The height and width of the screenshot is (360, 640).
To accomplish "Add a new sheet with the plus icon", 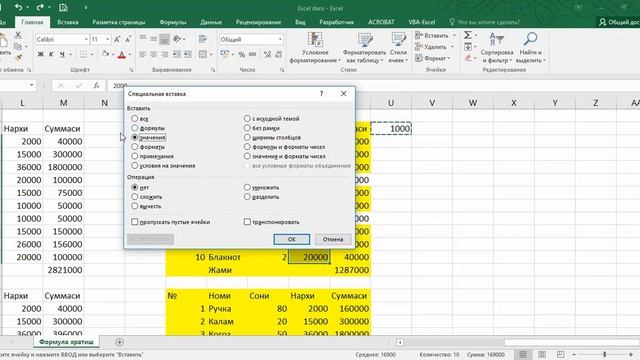I will (x=120, y=342).
